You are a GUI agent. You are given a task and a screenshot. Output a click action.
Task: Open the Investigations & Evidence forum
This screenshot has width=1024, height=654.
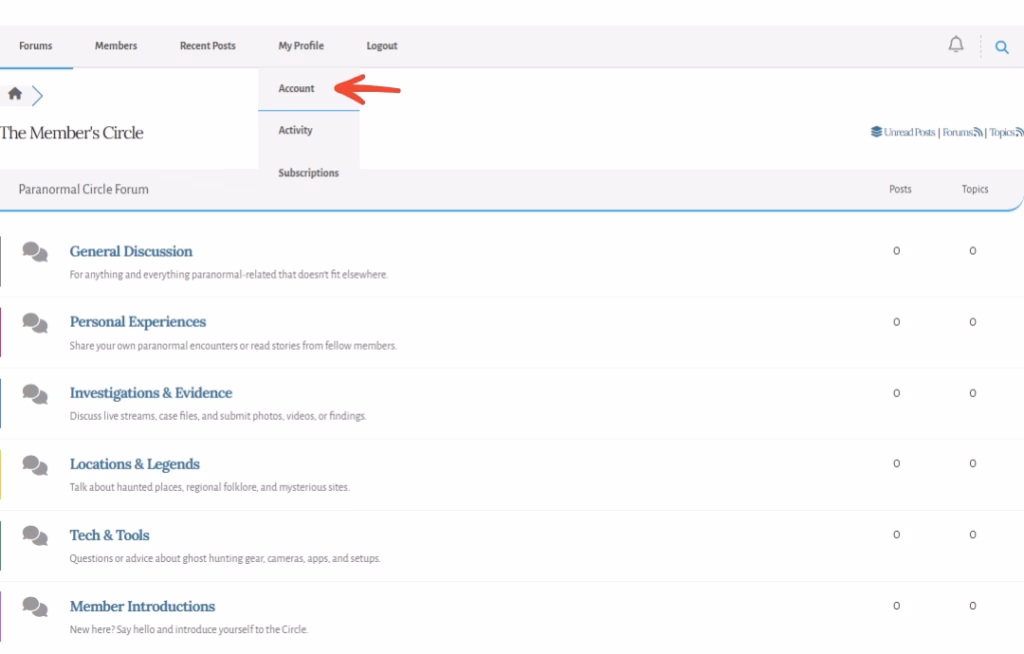pyautogui.click(x=151, y=393)
